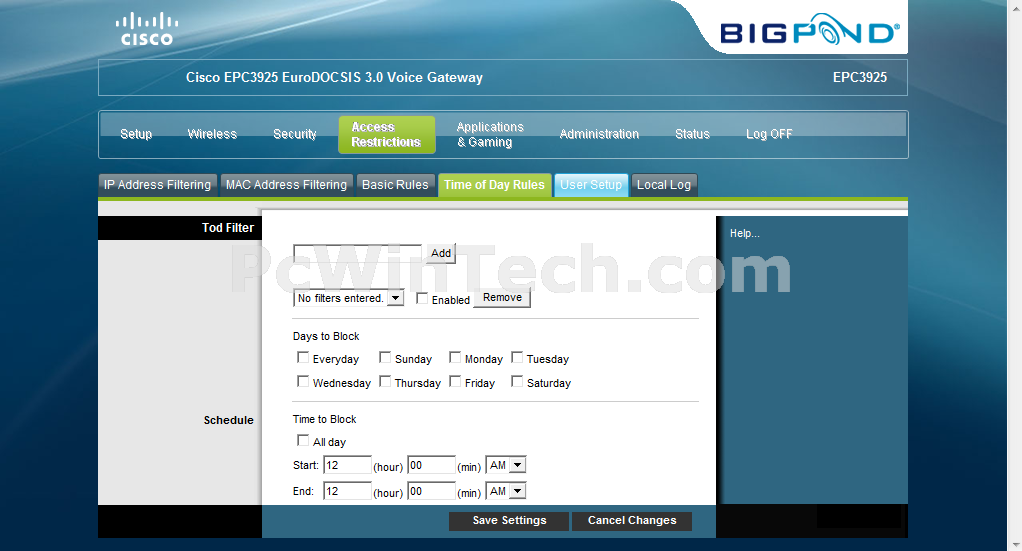
Task: Check the Saturday checkbox
Action: tap(517, 381)
